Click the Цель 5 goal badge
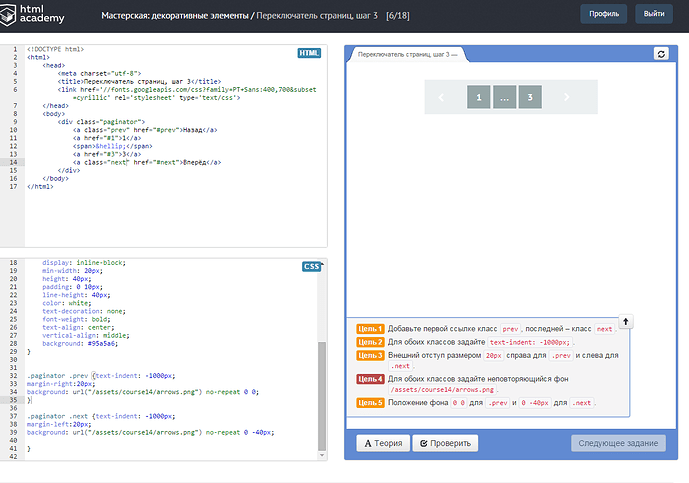689x483 pixels. tap(370, 403)
